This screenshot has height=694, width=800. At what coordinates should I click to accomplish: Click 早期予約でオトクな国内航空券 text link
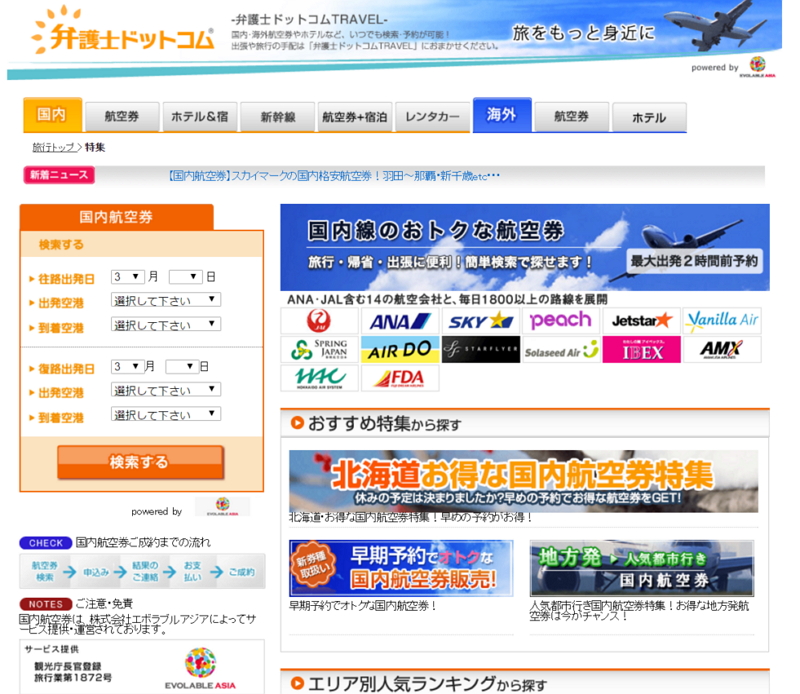(363, 606)
